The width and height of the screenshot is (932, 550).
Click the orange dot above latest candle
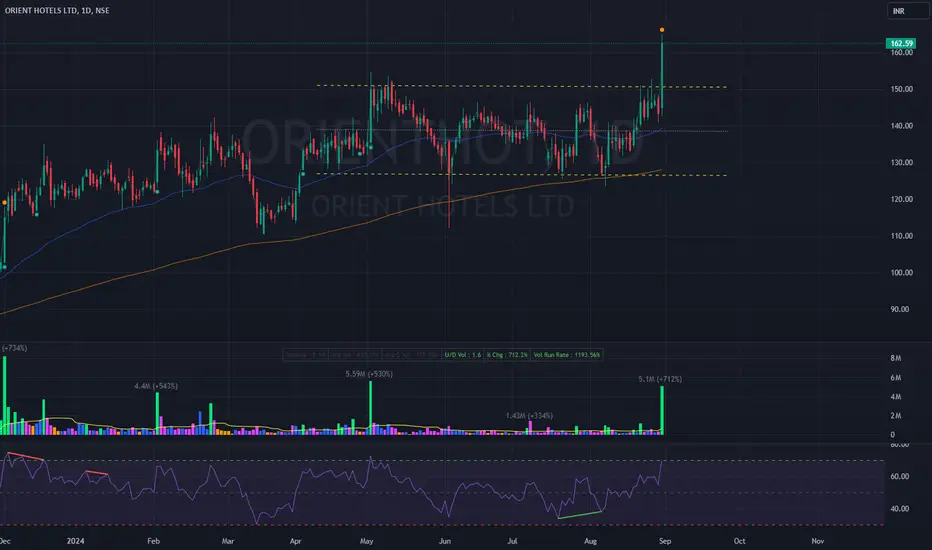tap(662, 30)
